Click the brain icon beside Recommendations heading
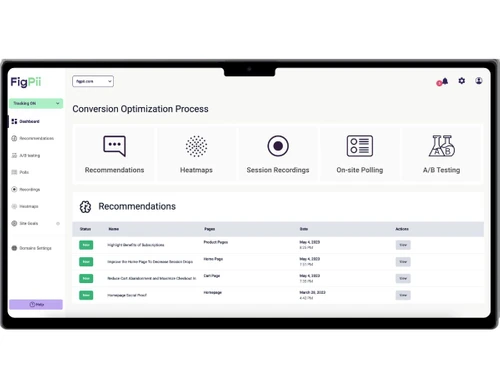The image size is (500, 375). tap(85, 207)
